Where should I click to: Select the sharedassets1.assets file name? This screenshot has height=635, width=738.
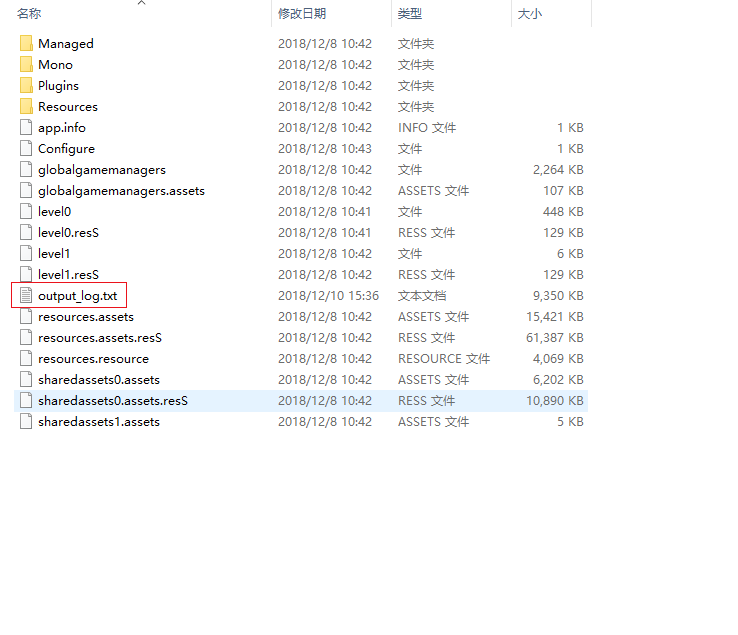coord(99,422)
